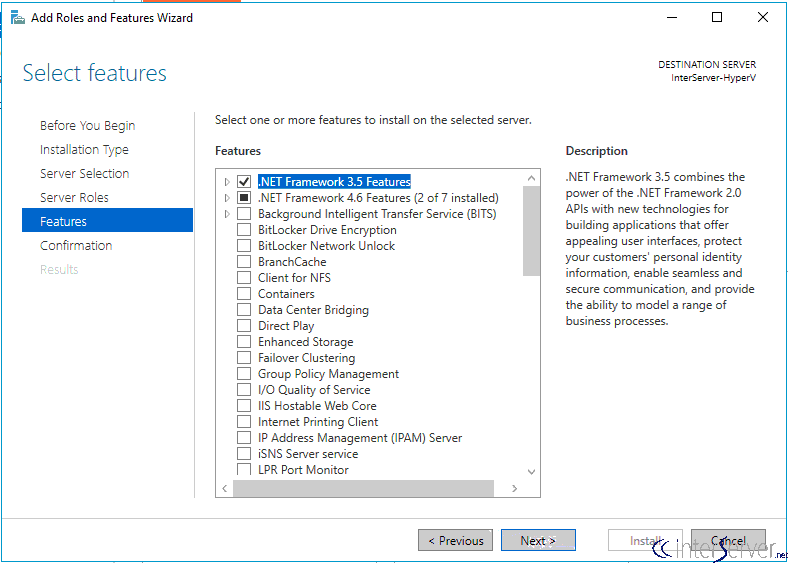
Task: Jump to the Confirmation step
Action: 76,245
